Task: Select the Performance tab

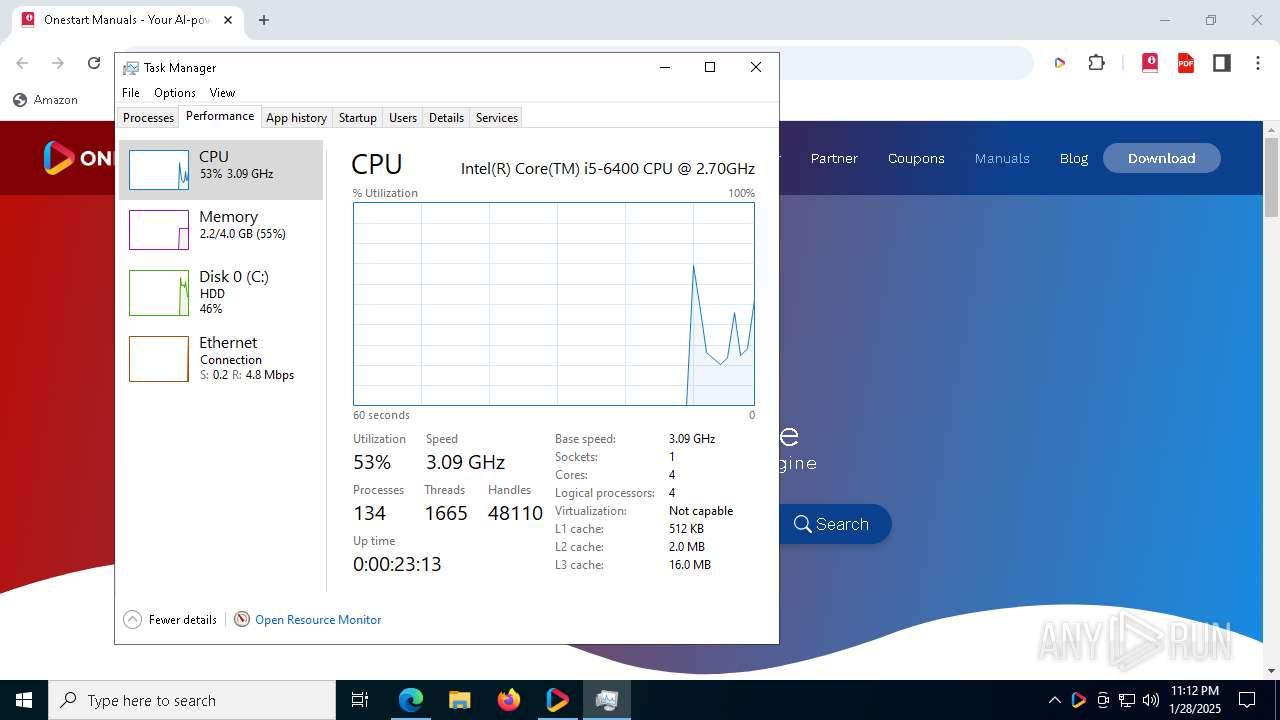Action: tap(220, 116)
